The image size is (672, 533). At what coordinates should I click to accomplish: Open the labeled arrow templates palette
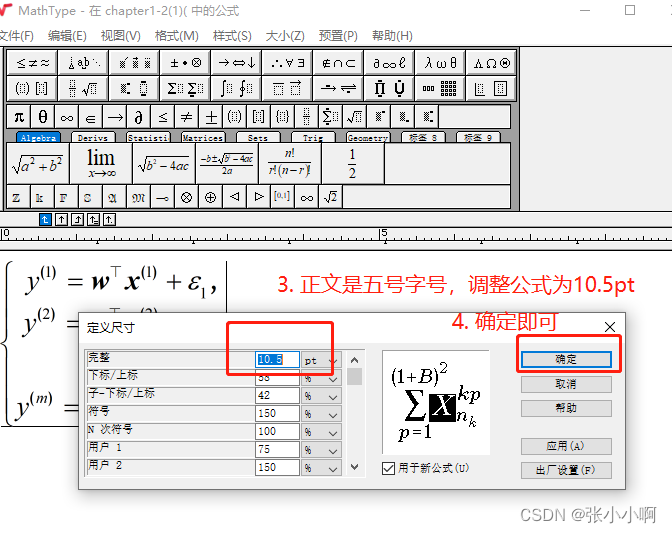pos(338,88)
